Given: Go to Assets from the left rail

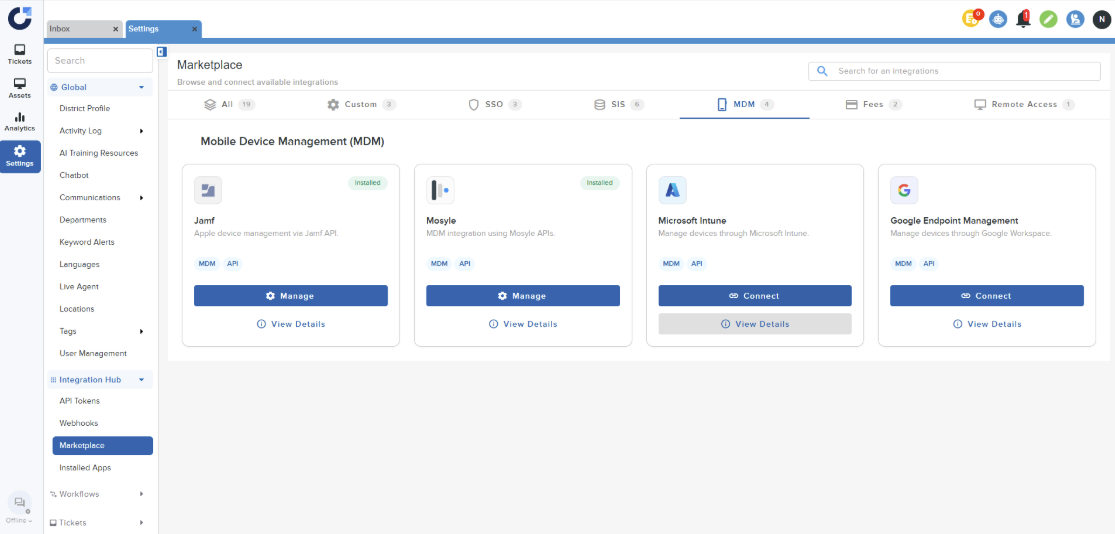Looking at the screenshot, I should (20, 88).
